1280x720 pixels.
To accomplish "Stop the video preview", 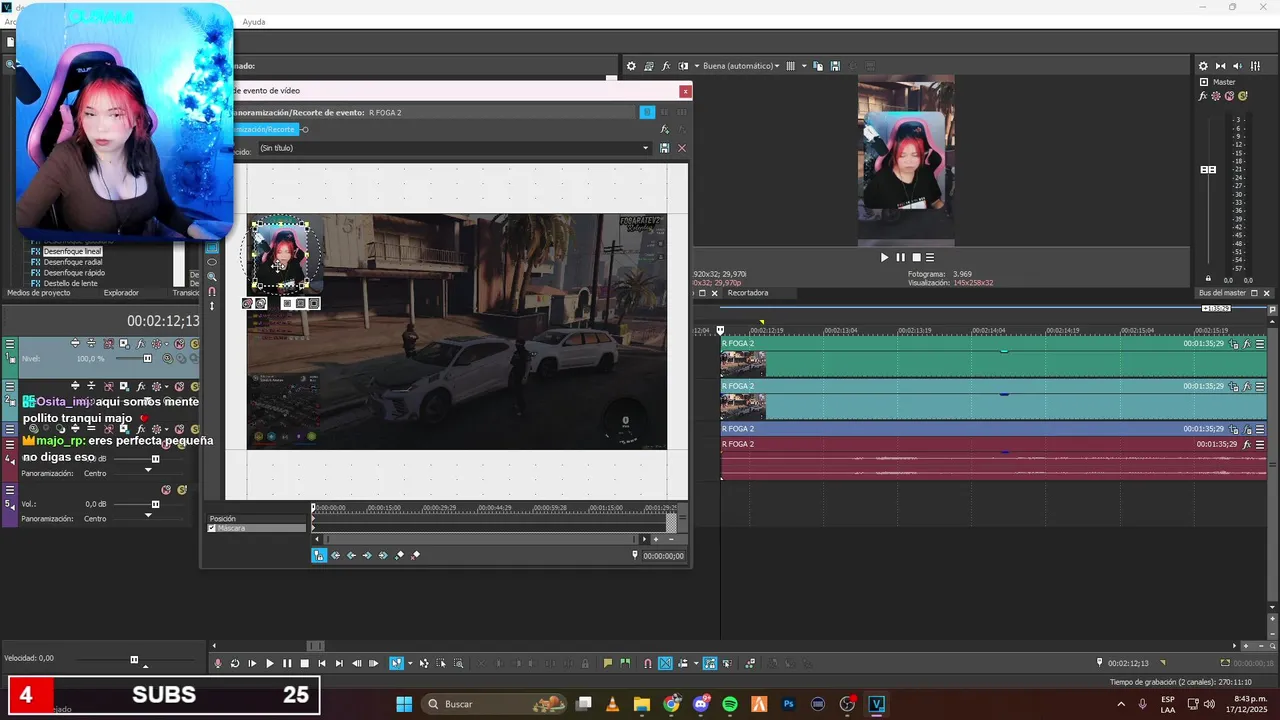I will click(915, 257).
